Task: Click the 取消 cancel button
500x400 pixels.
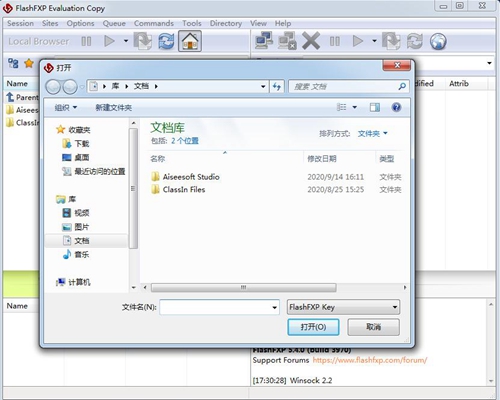Action: coord(373,327)
